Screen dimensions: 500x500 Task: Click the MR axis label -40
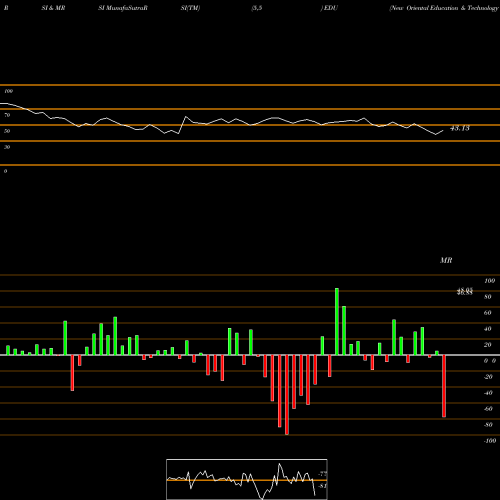[x=488, y=393]
